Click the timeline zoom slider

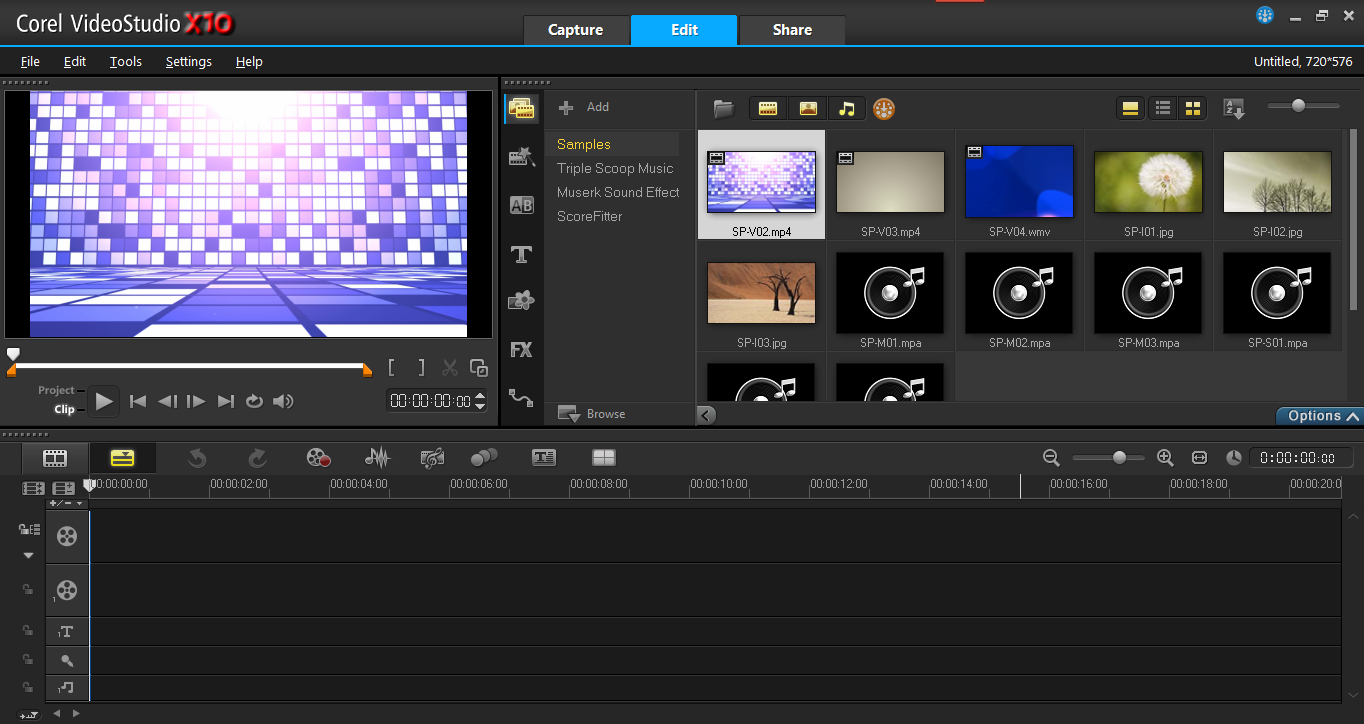pos(1119,457)
